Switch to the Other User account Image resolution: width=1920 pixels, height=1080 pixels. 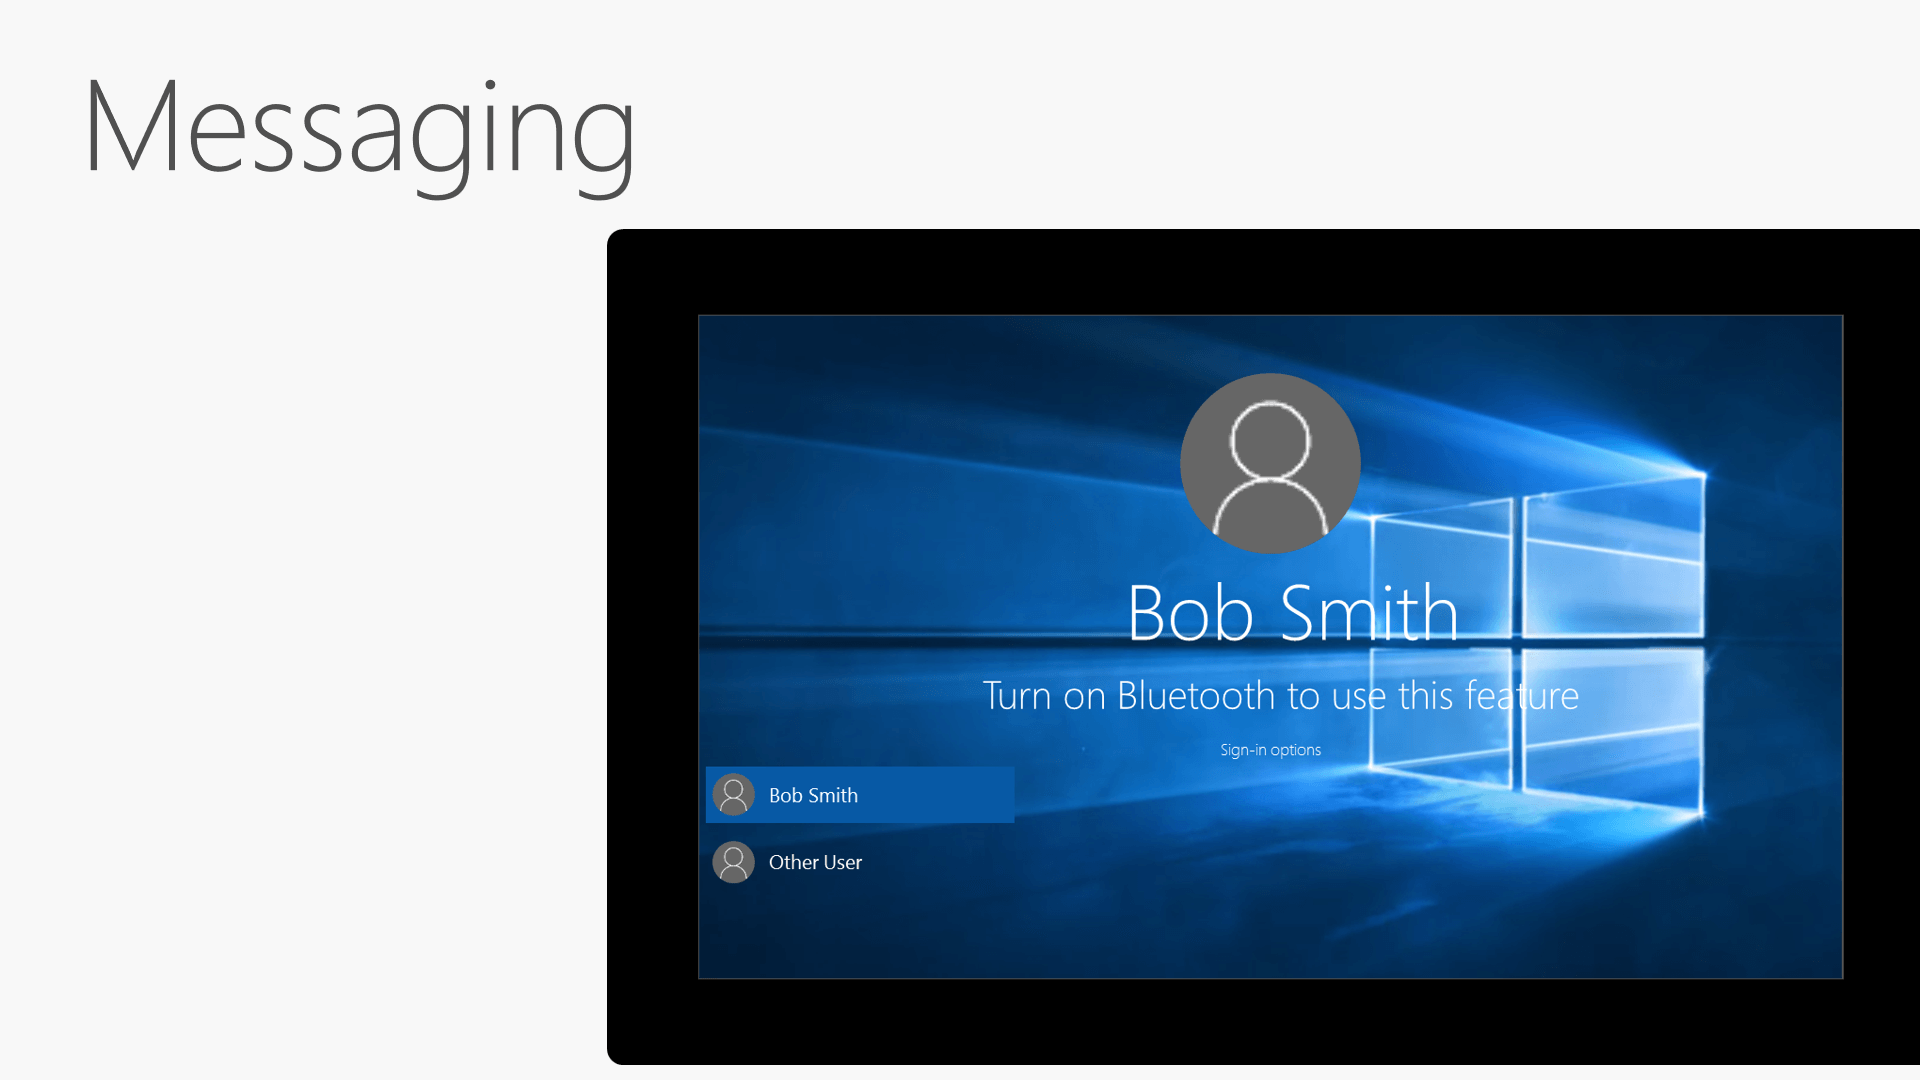point(860,862)
